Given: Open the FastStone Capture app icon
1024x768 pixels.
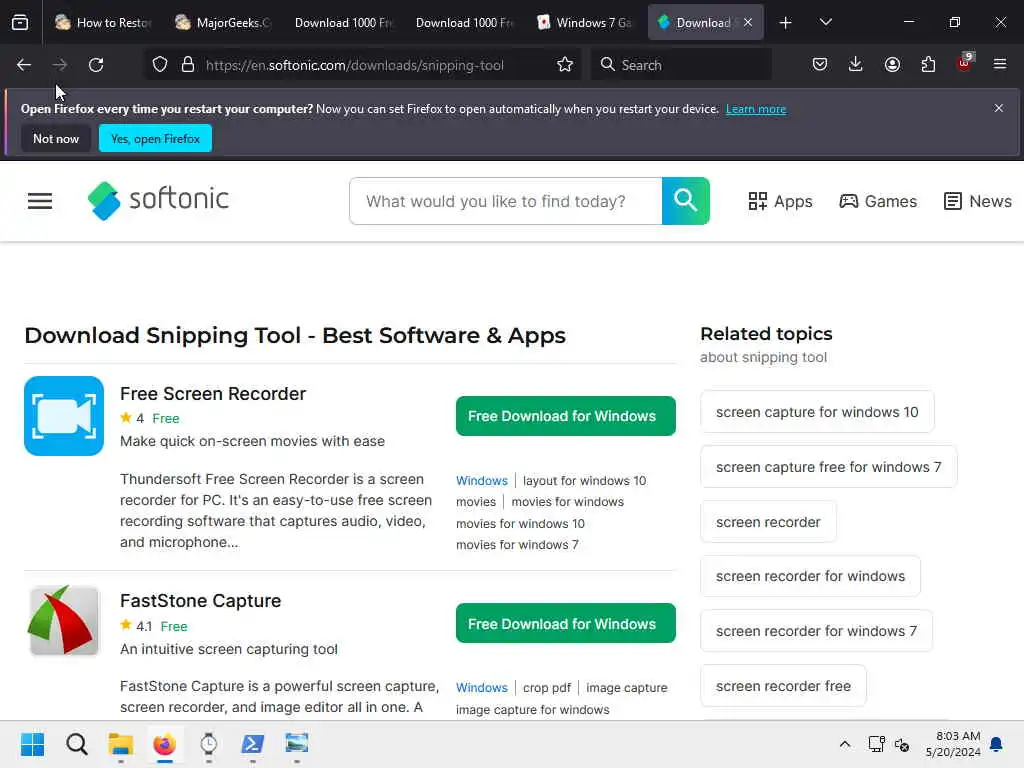Looking at the screenshot, I should 64,621.
